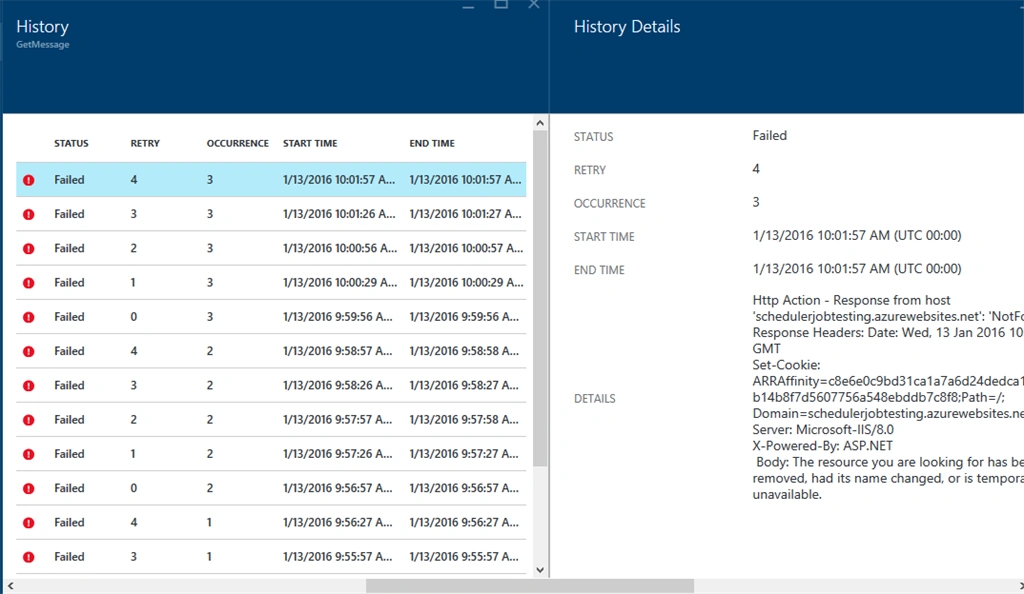
Task: Click the END TIME column header
Action: pos(432,144)
